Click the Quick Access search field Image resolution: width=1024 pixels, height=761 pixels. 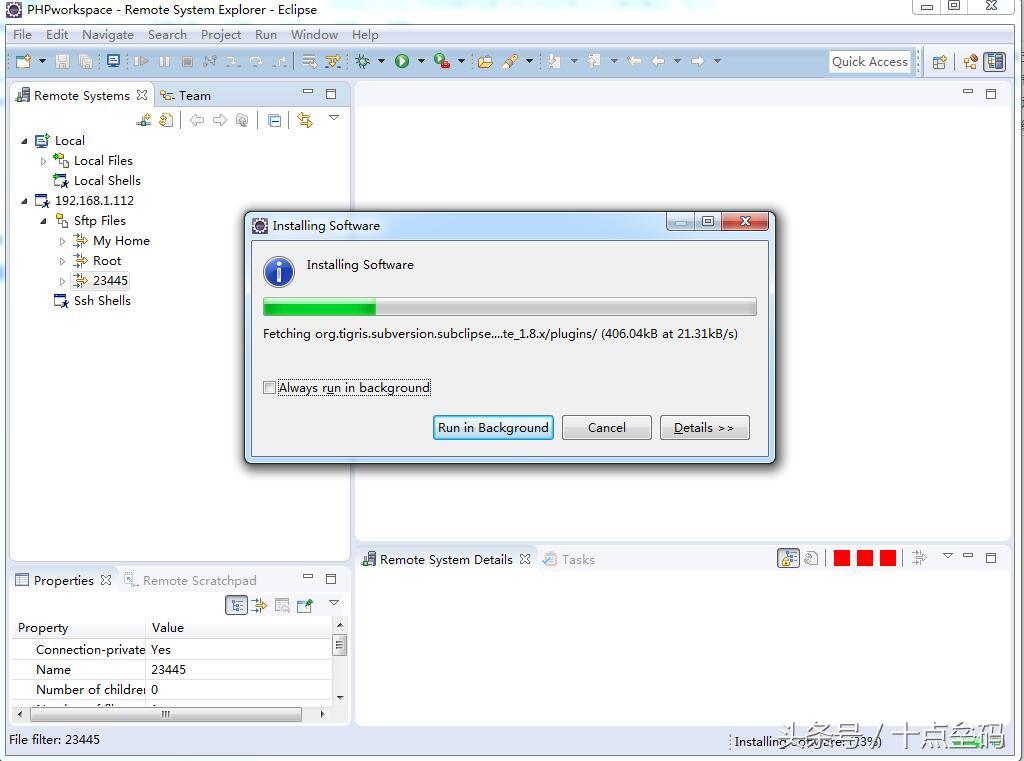pyautogui.click(x=870, y=61)
